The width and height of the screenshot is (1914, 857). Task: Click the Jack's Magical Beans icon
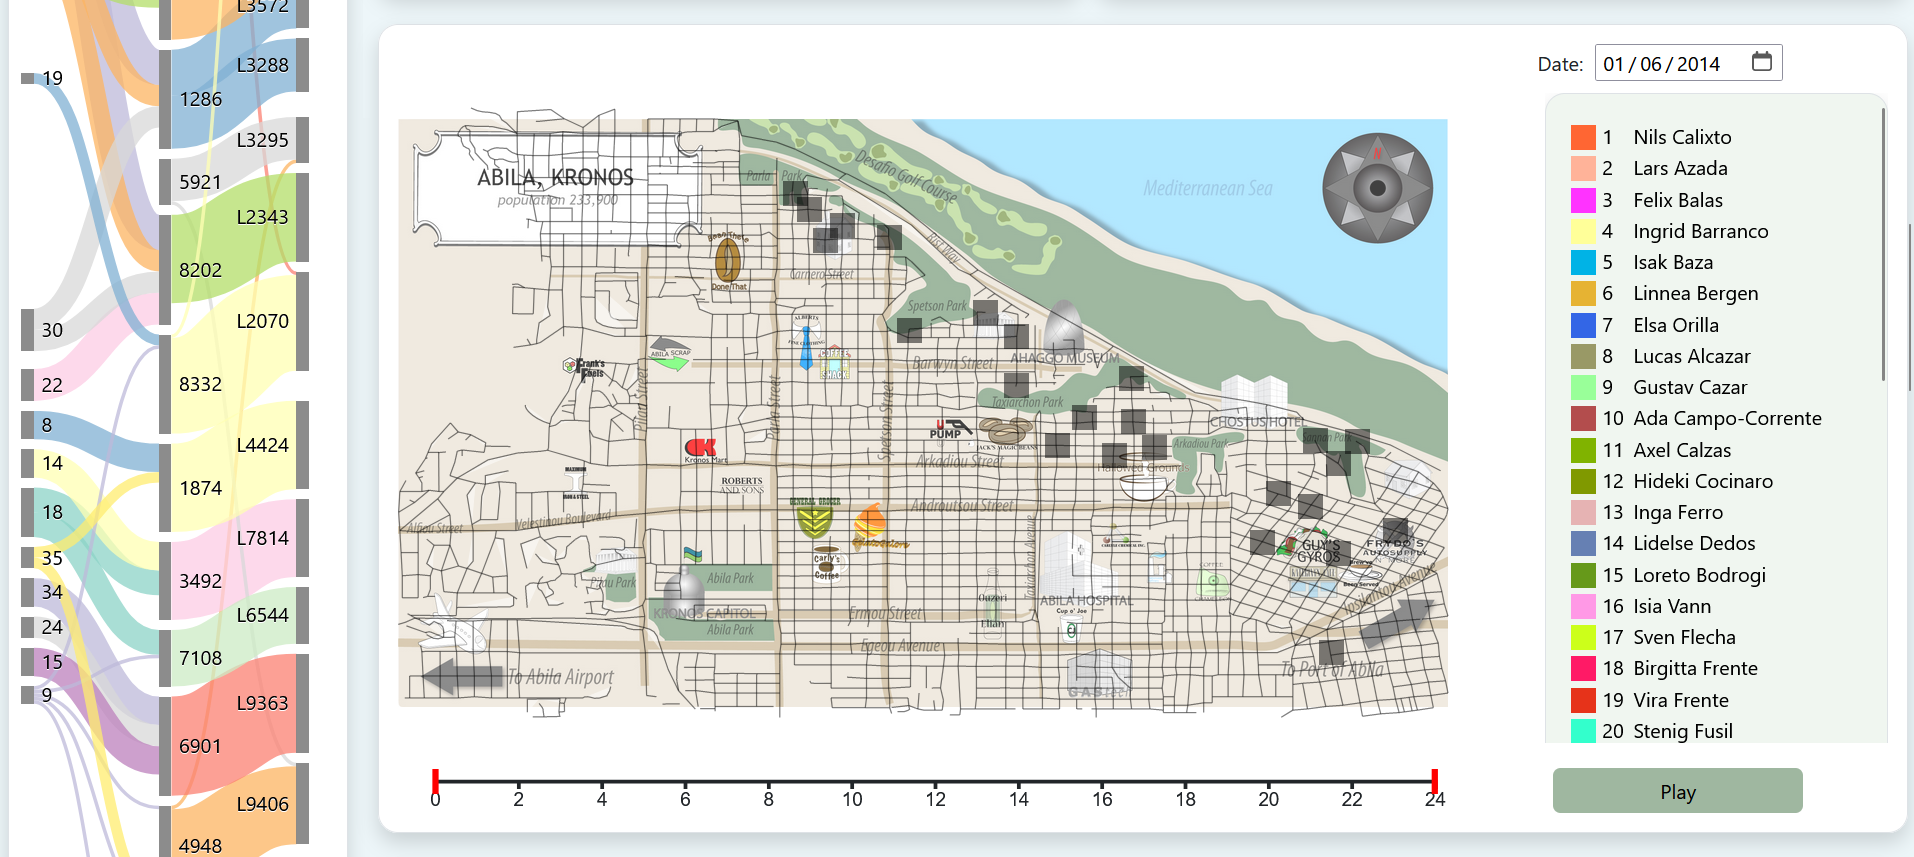click(1005, 432)
